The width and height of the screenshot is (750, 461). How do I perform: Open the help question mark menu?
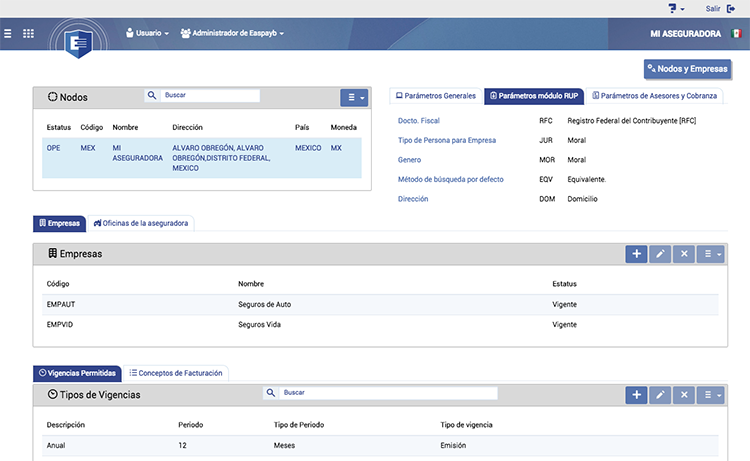(676, 9)
